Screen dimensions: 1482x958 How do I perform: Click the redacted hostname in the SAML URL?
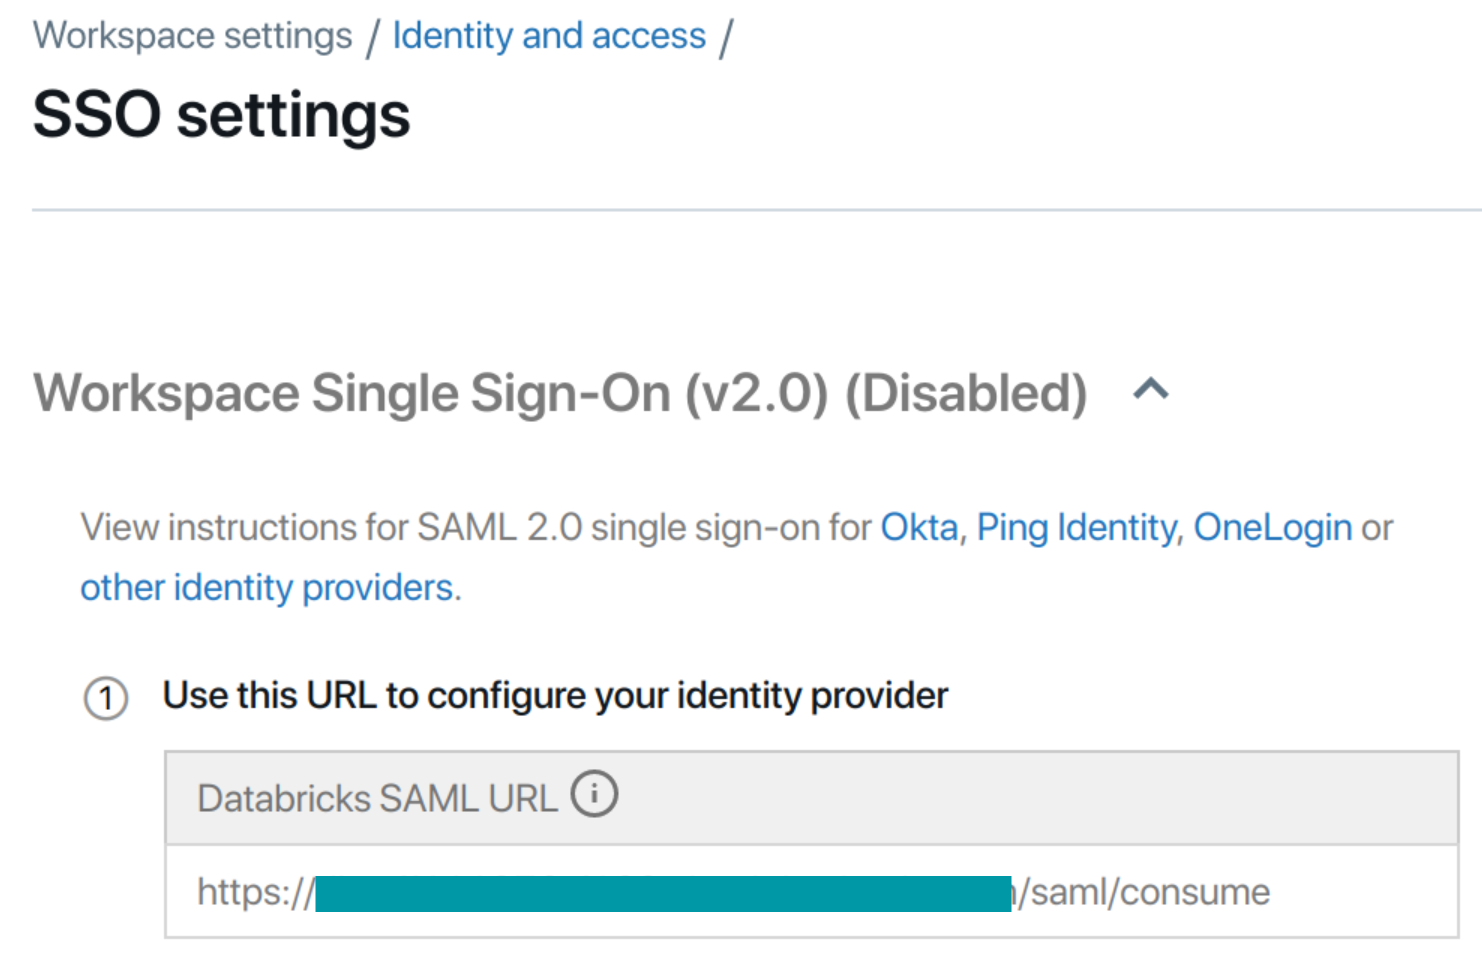pyautogui.click(x=662, y=894)
